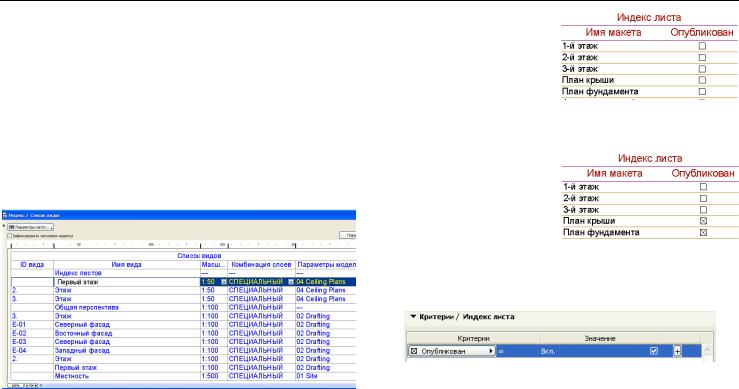Viewport: 739px width, 389px height.
Task: Click the Северный фасад name in row E-03
Action: tap(82, 341)
